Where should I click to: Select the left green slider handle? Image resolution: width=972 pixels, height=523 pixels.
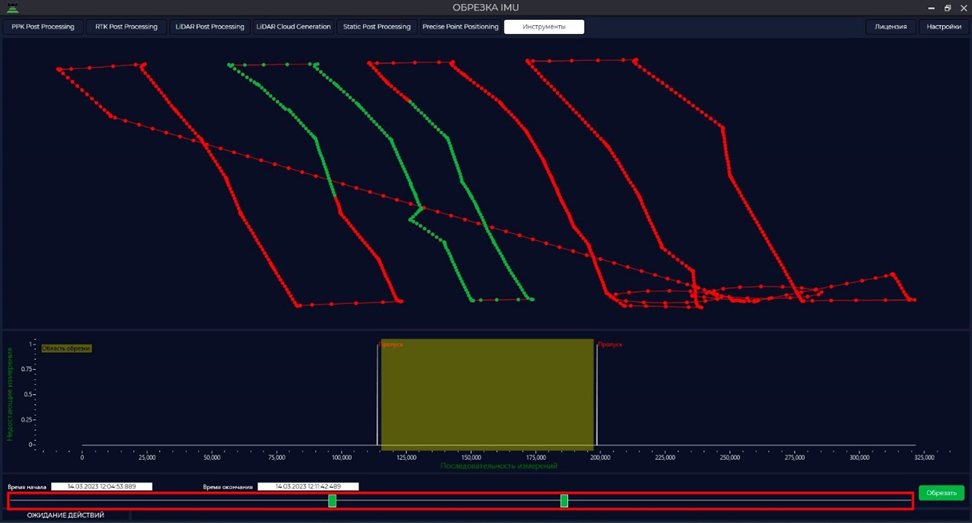click(x=332, y=501)
